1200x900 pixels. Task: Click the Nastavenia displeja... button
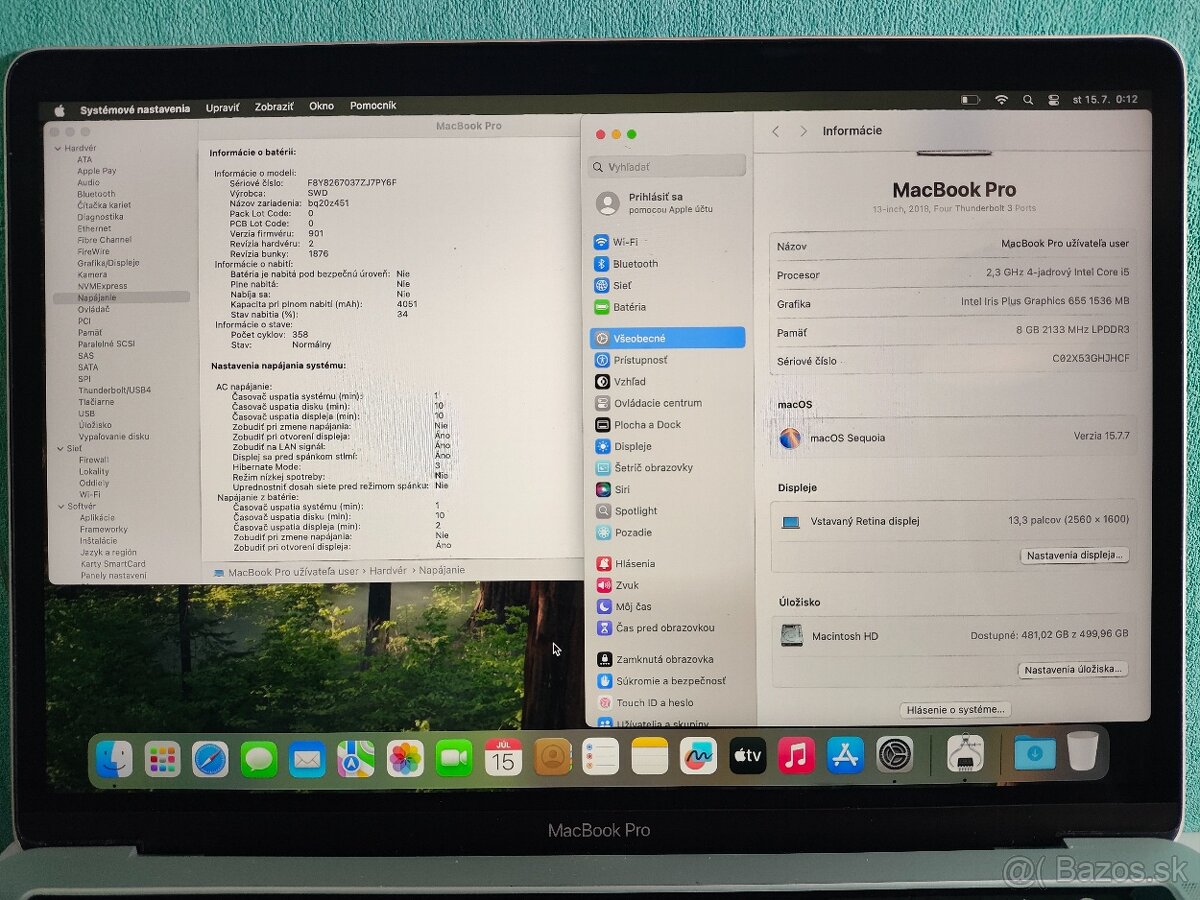[1075, 555]
